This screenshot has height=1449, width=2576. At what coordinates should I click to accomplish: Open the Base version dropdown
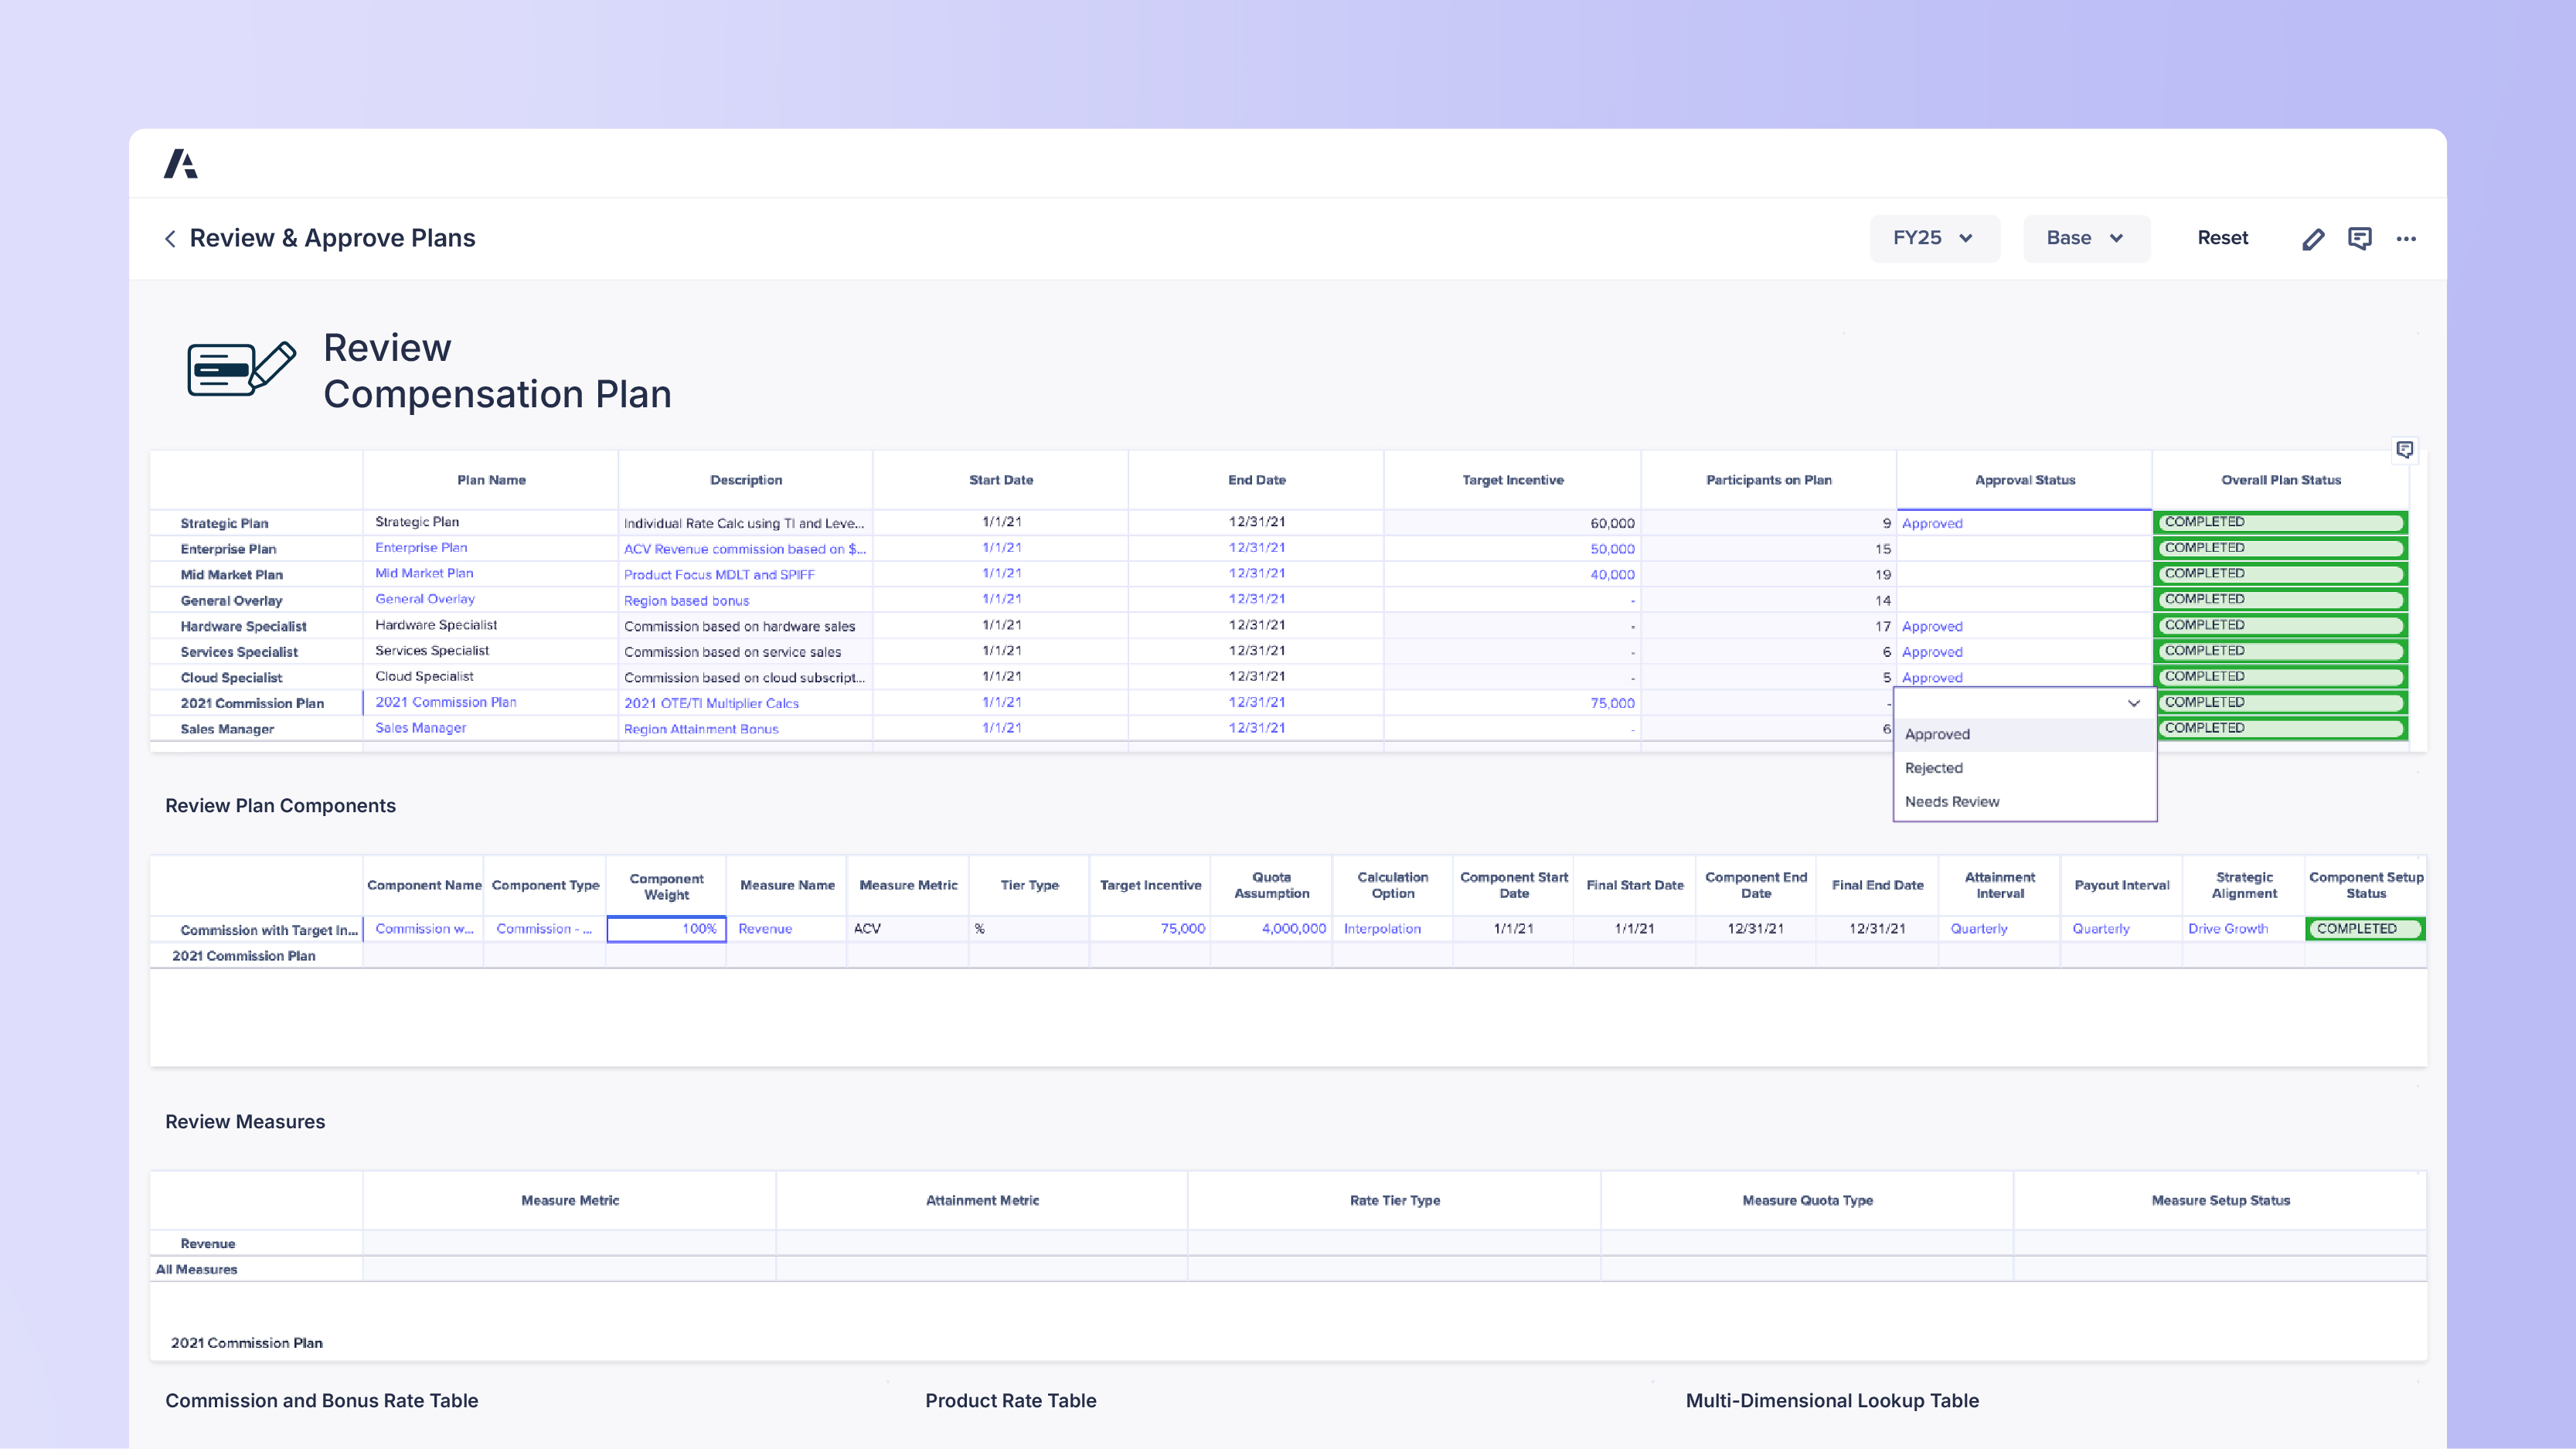pos(2086,238)
